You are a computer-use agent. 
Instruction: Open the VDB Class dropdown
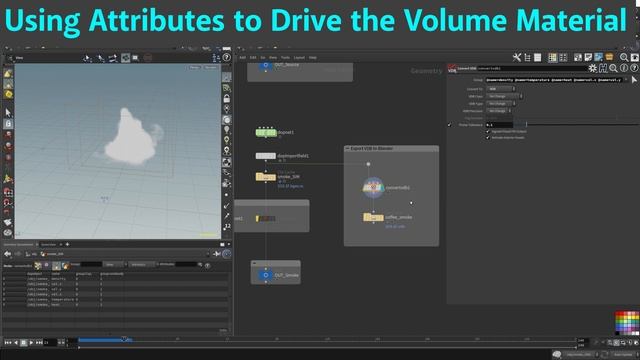[x=504, y=96]
